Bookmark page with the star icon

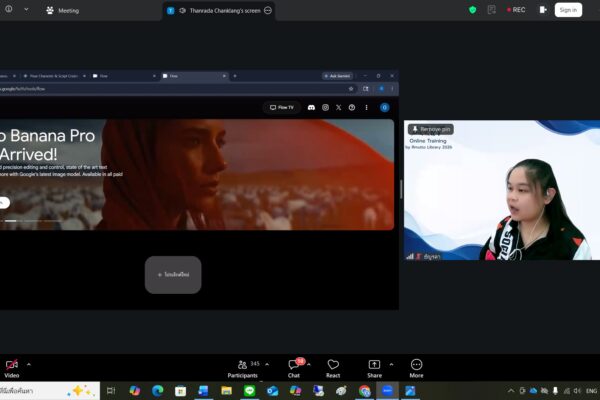(x=351, y=89)
